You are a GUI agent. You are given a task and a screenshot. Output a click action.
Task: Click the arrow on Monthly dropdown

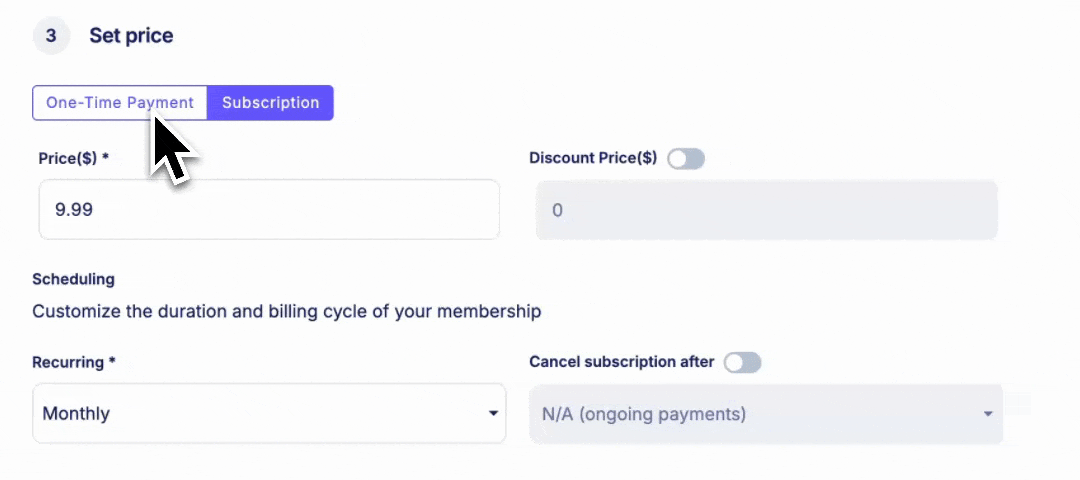click(493, 414)
